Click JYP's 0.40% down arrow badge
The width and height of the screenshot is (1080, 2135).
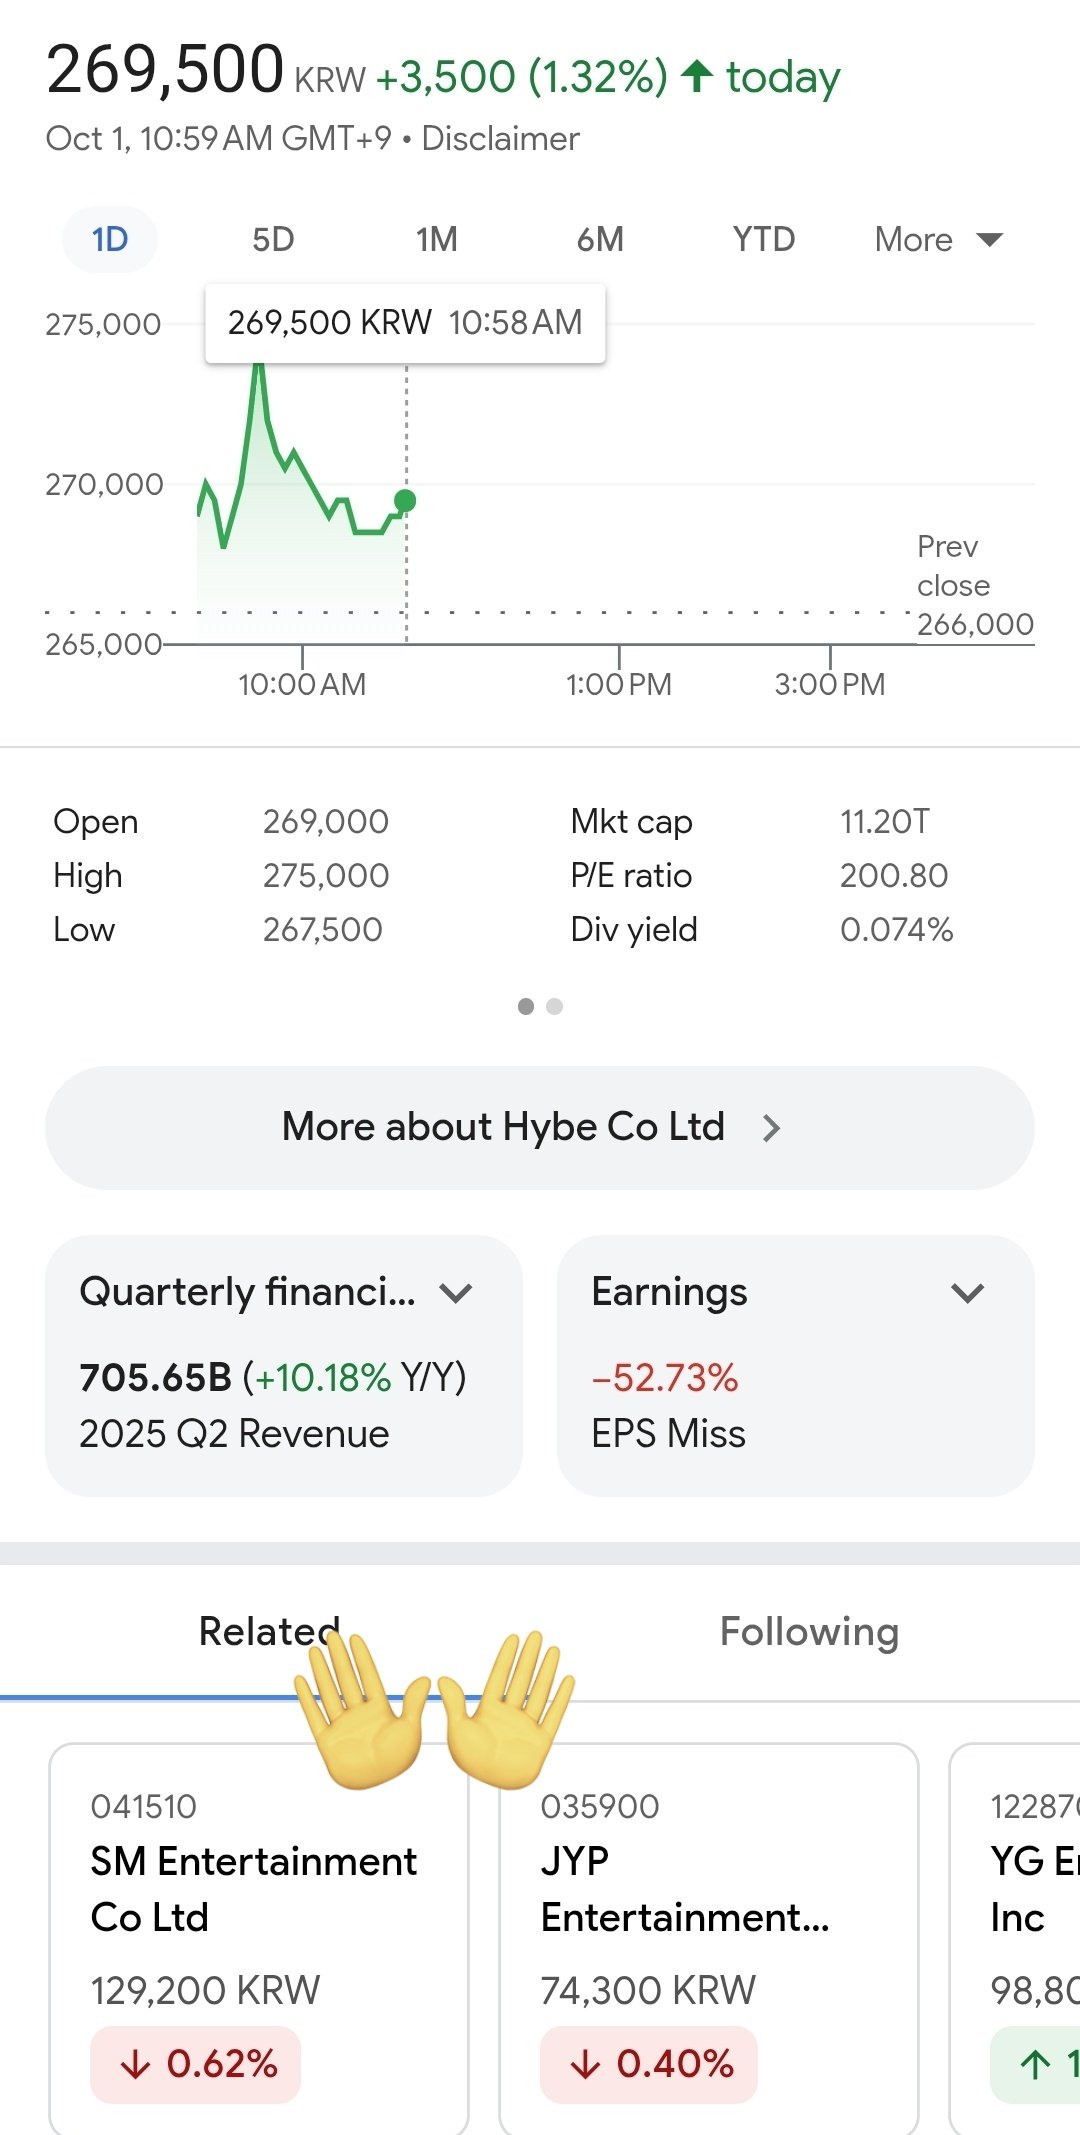tap(649, 2064)
